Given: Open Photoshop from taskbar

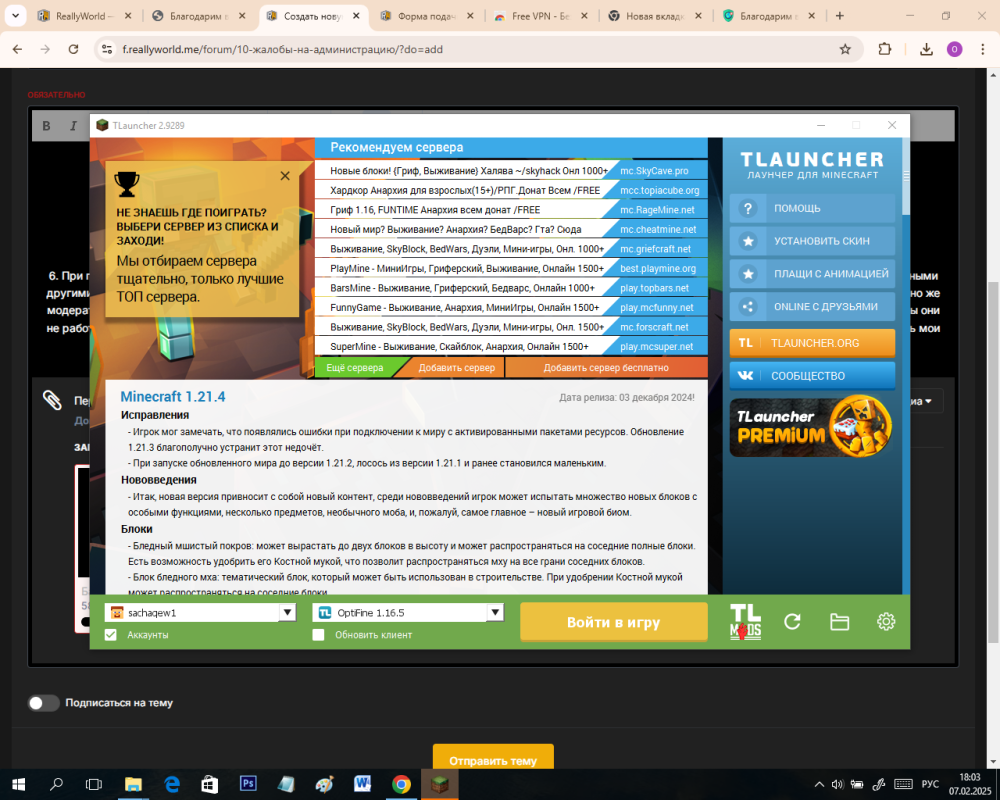Looking at the screenshot, I should click(x=248, y=784).
